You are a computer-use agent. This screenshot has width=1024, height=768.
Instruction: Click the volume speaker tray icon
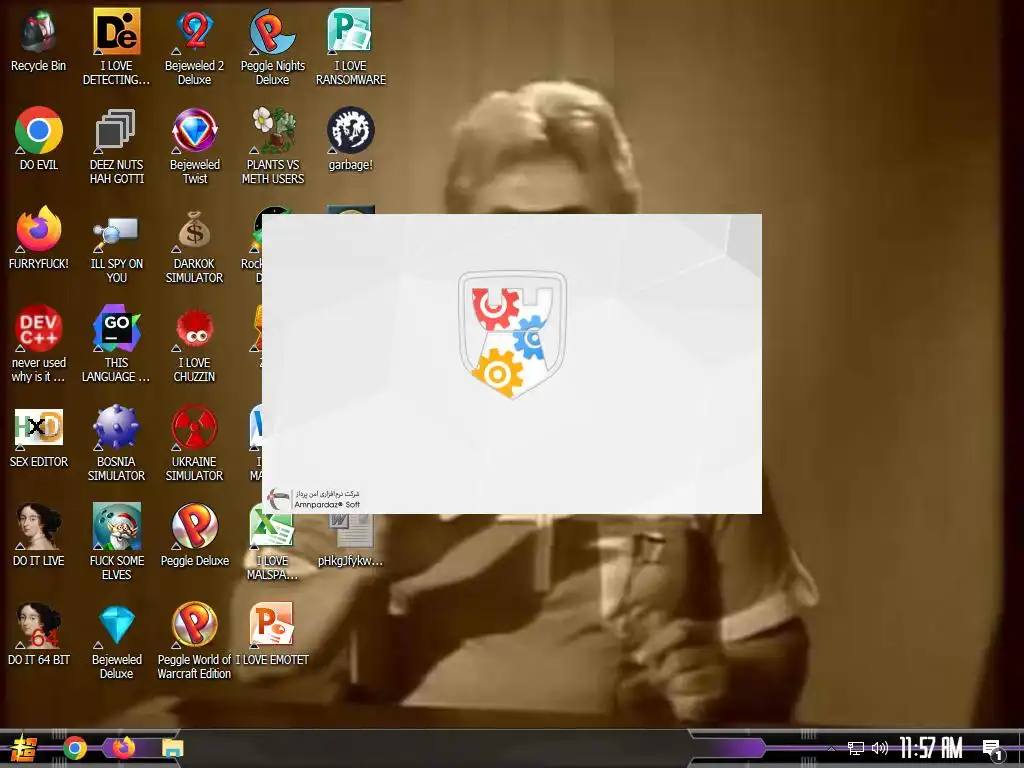pyautogui.click(x=880, y=748)
